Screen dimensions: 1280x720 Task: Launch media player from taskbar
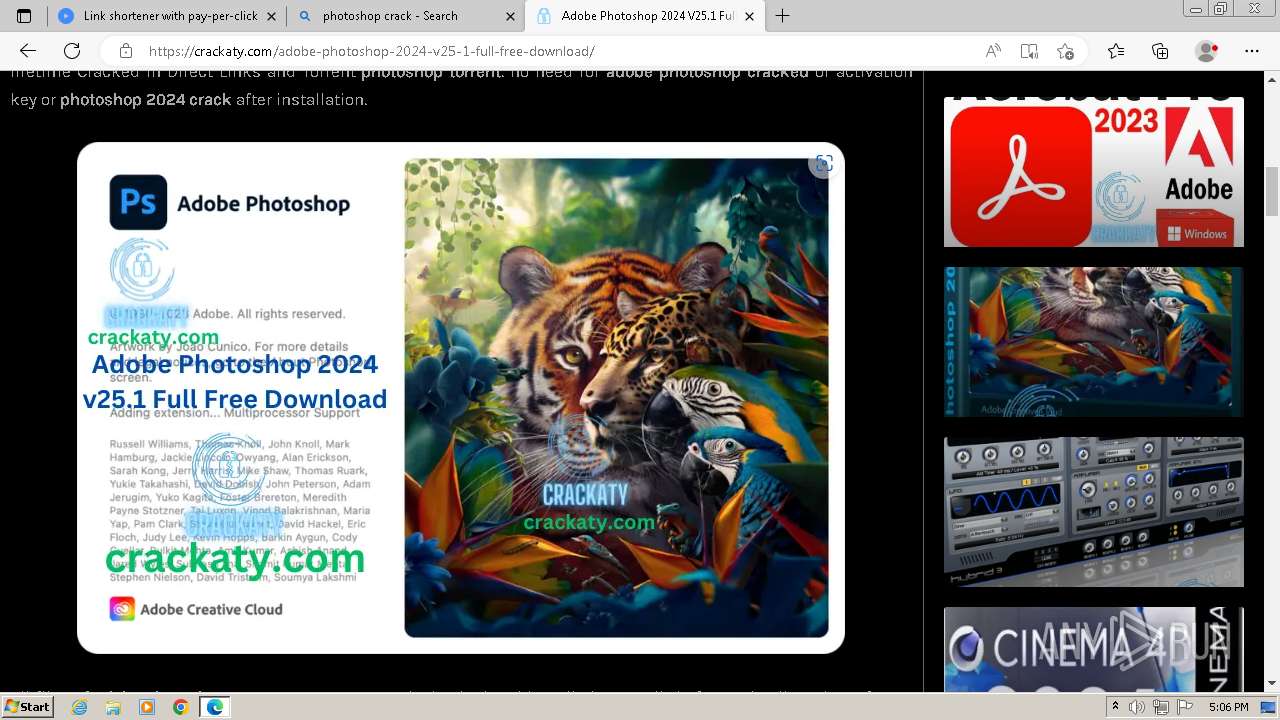pyautogui.click(x=147, y=707)
